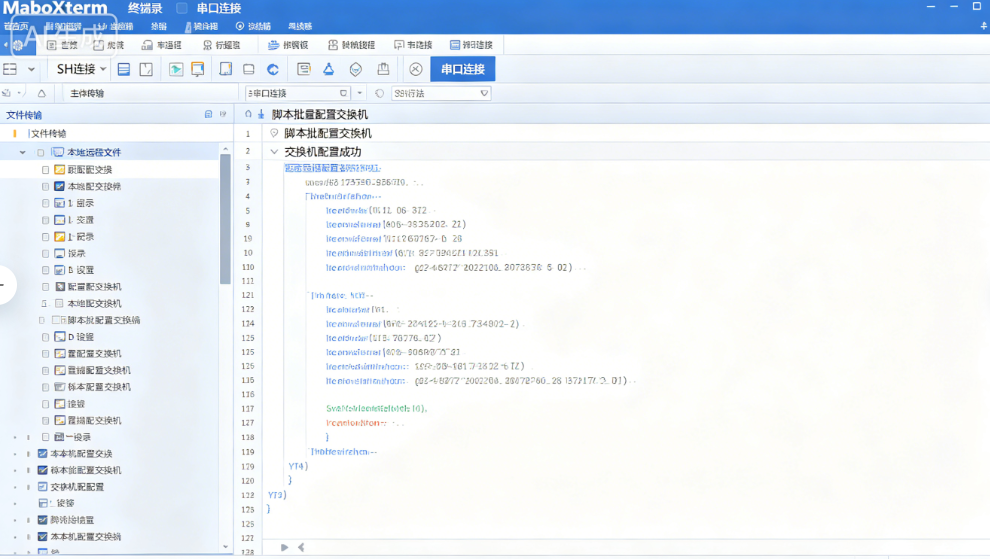Click the blue list lines toolbar icon
Viewport: 990px width, 559px height.
pos(124,69)
